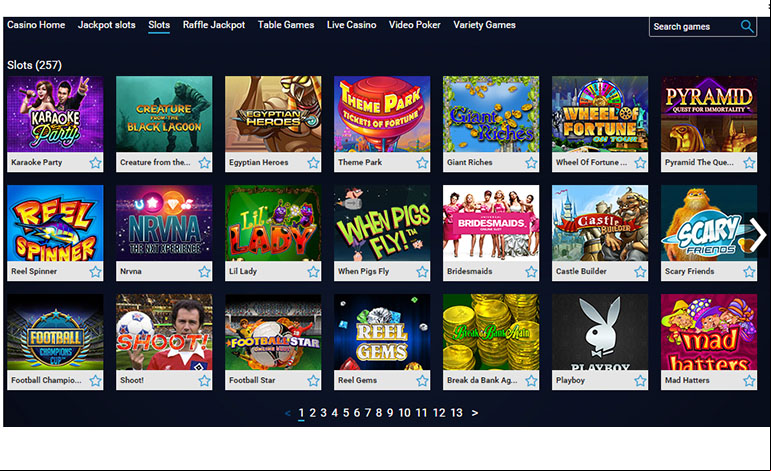The image size is (771, 471).
Task: Click the search magnifier icon
Action: (x=747, y=26)
